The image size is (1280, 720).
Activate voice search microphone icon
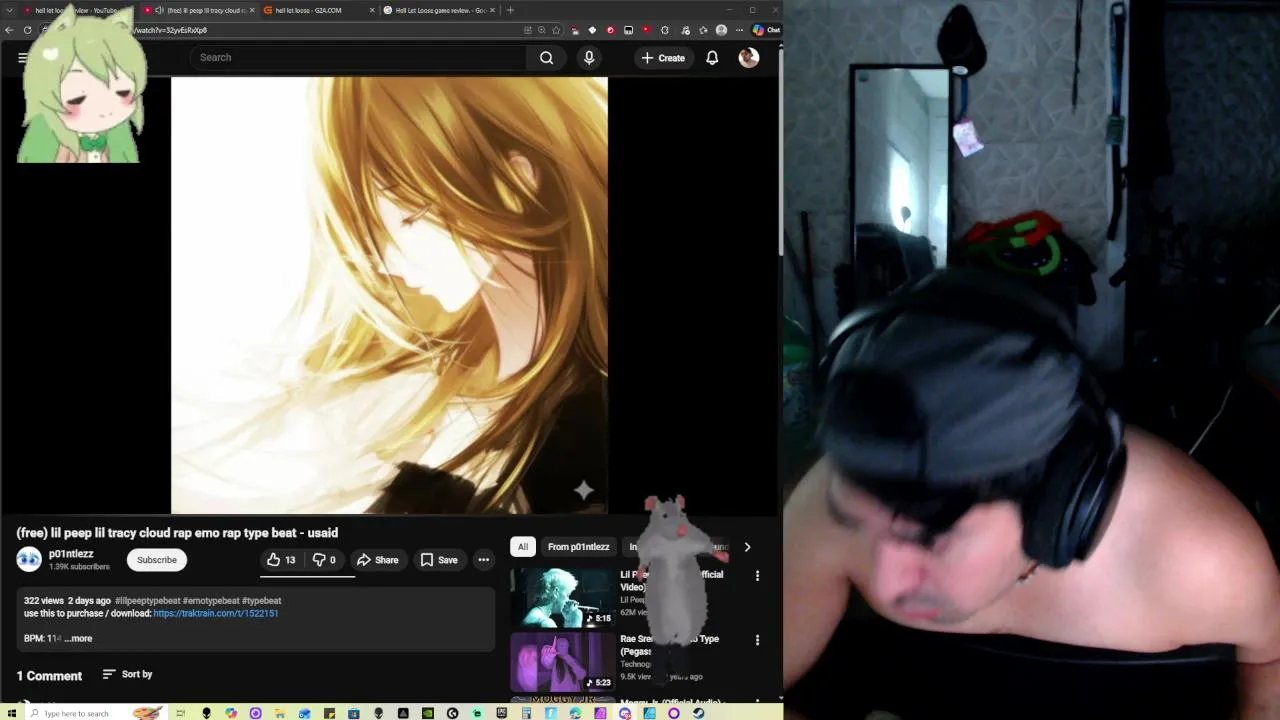click(589, 57)
